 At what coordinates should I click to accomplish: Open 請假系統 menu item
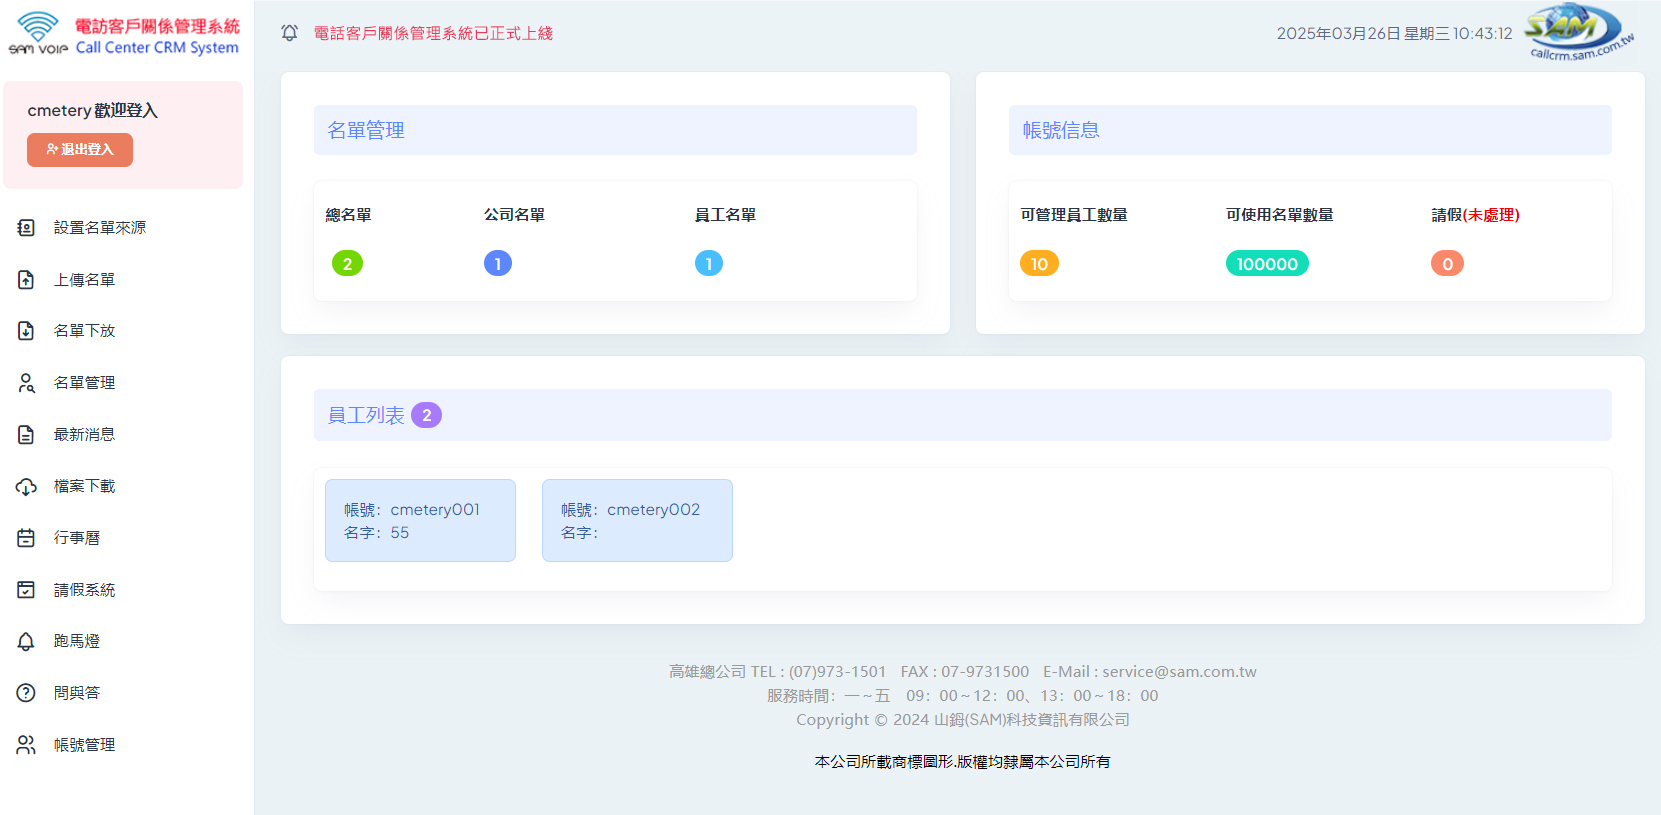[84, 590]
